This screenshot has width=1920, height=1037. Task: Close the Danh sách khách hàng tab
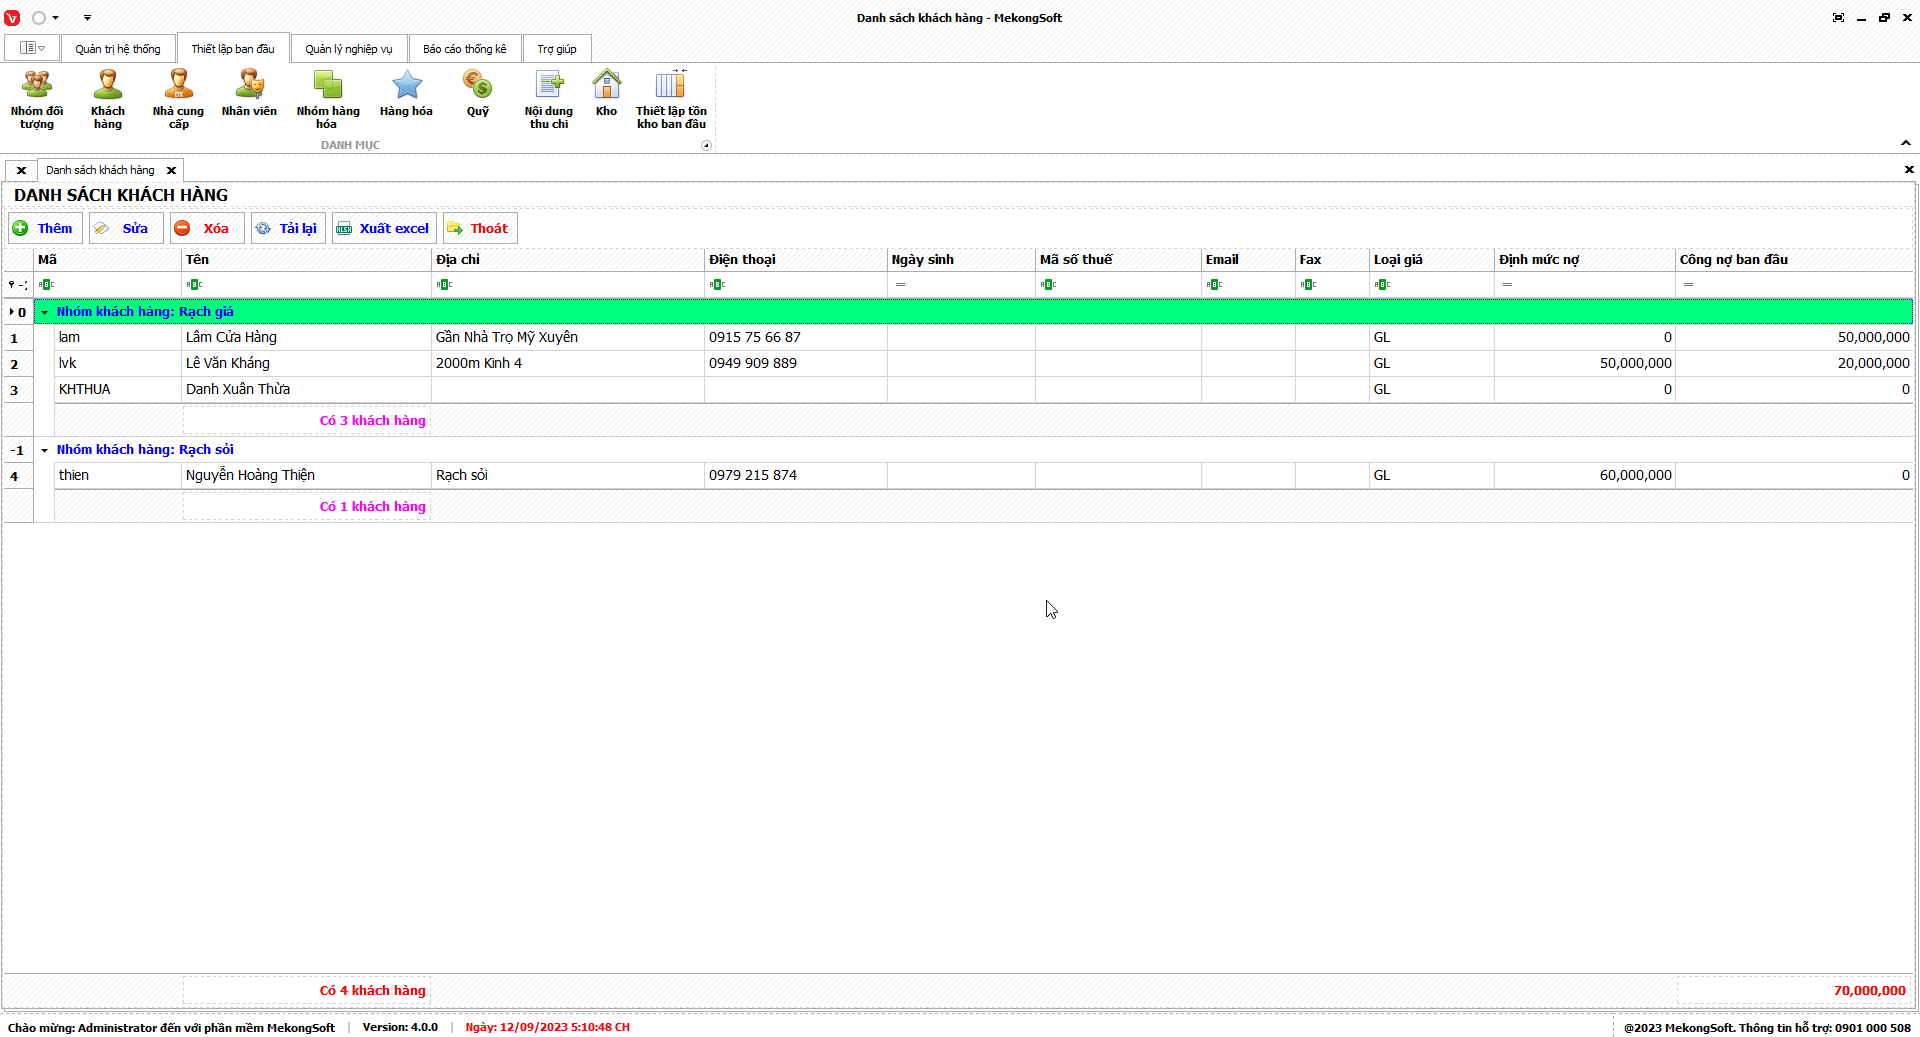[171, 170]
